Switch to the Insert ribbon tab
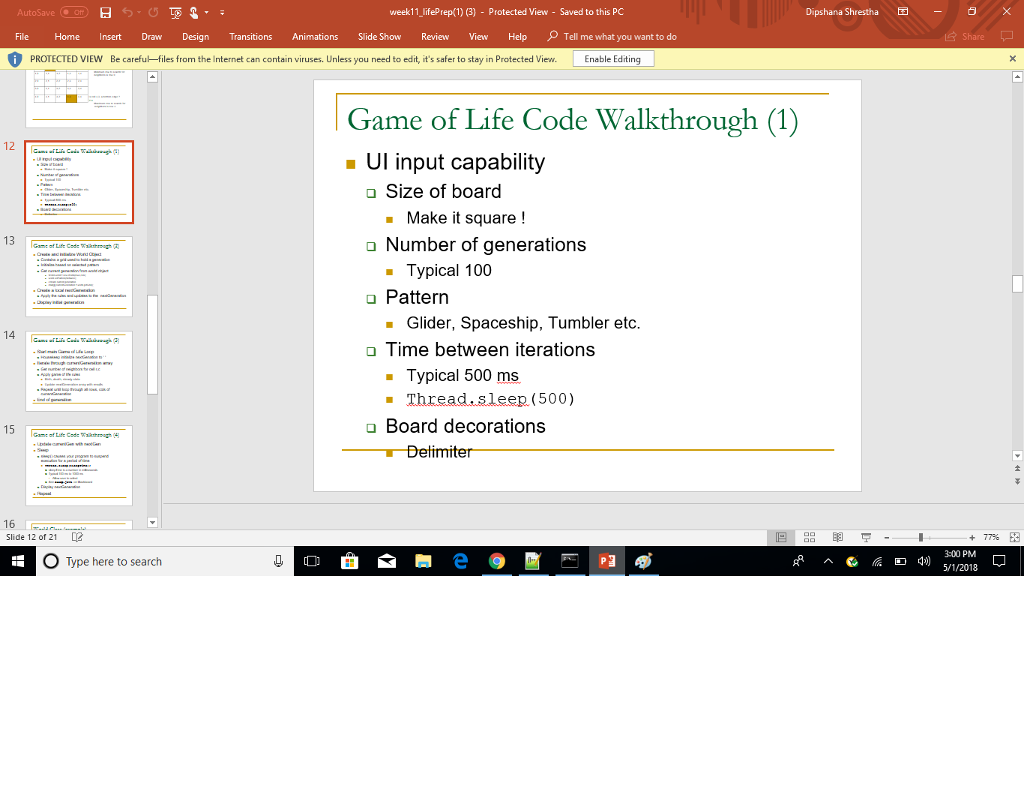Image resolution: width=1024 pixels, height=807 pixels. (x=110, y=37)
